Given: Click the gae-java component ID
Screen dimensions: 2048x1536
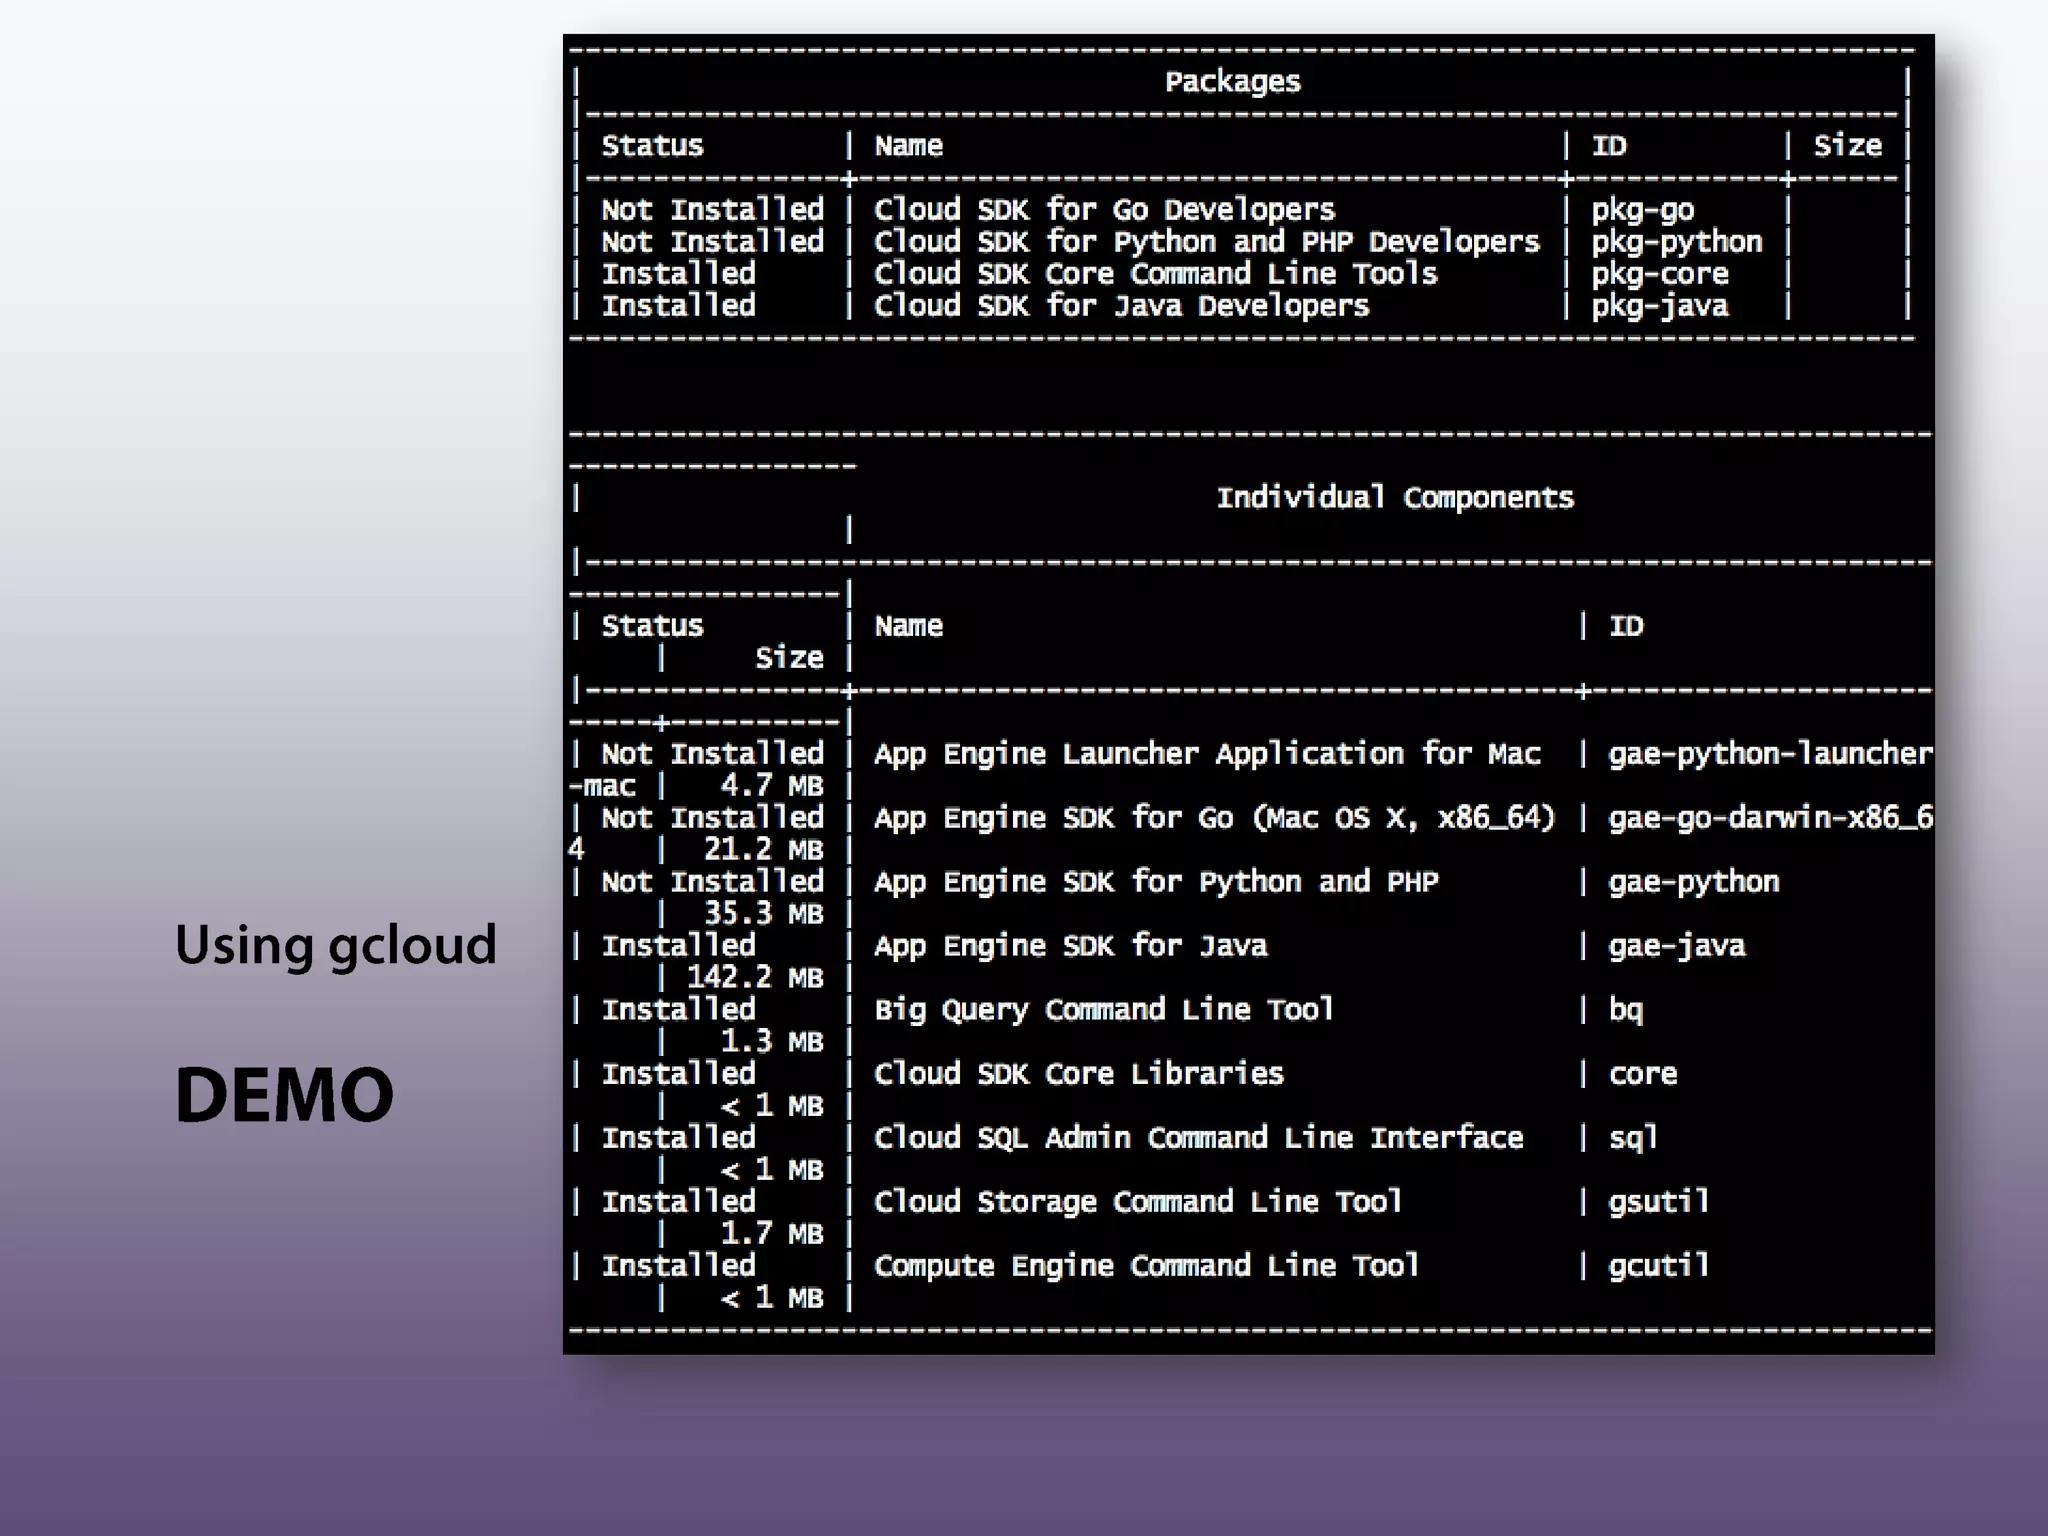Looking at the screenshot, I should tap(1676, 946).
